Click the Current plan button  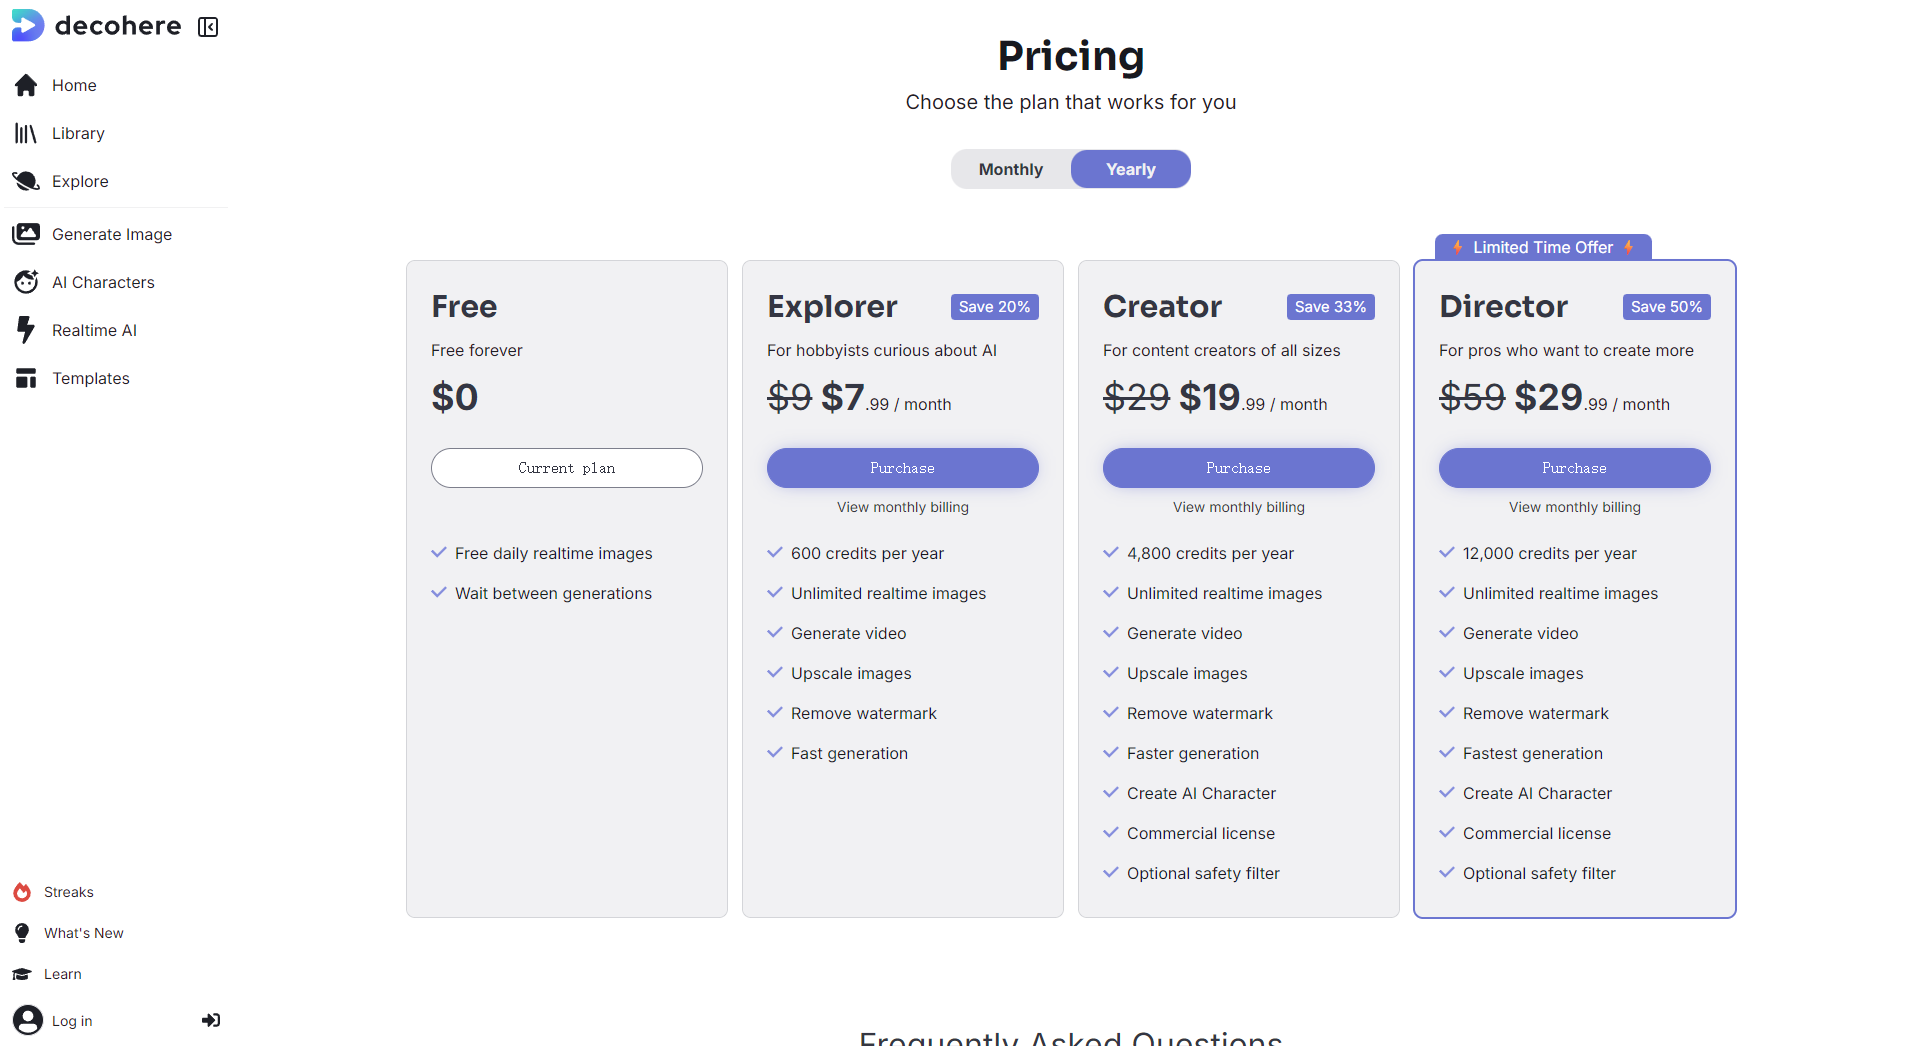click(x=566, y=468)
